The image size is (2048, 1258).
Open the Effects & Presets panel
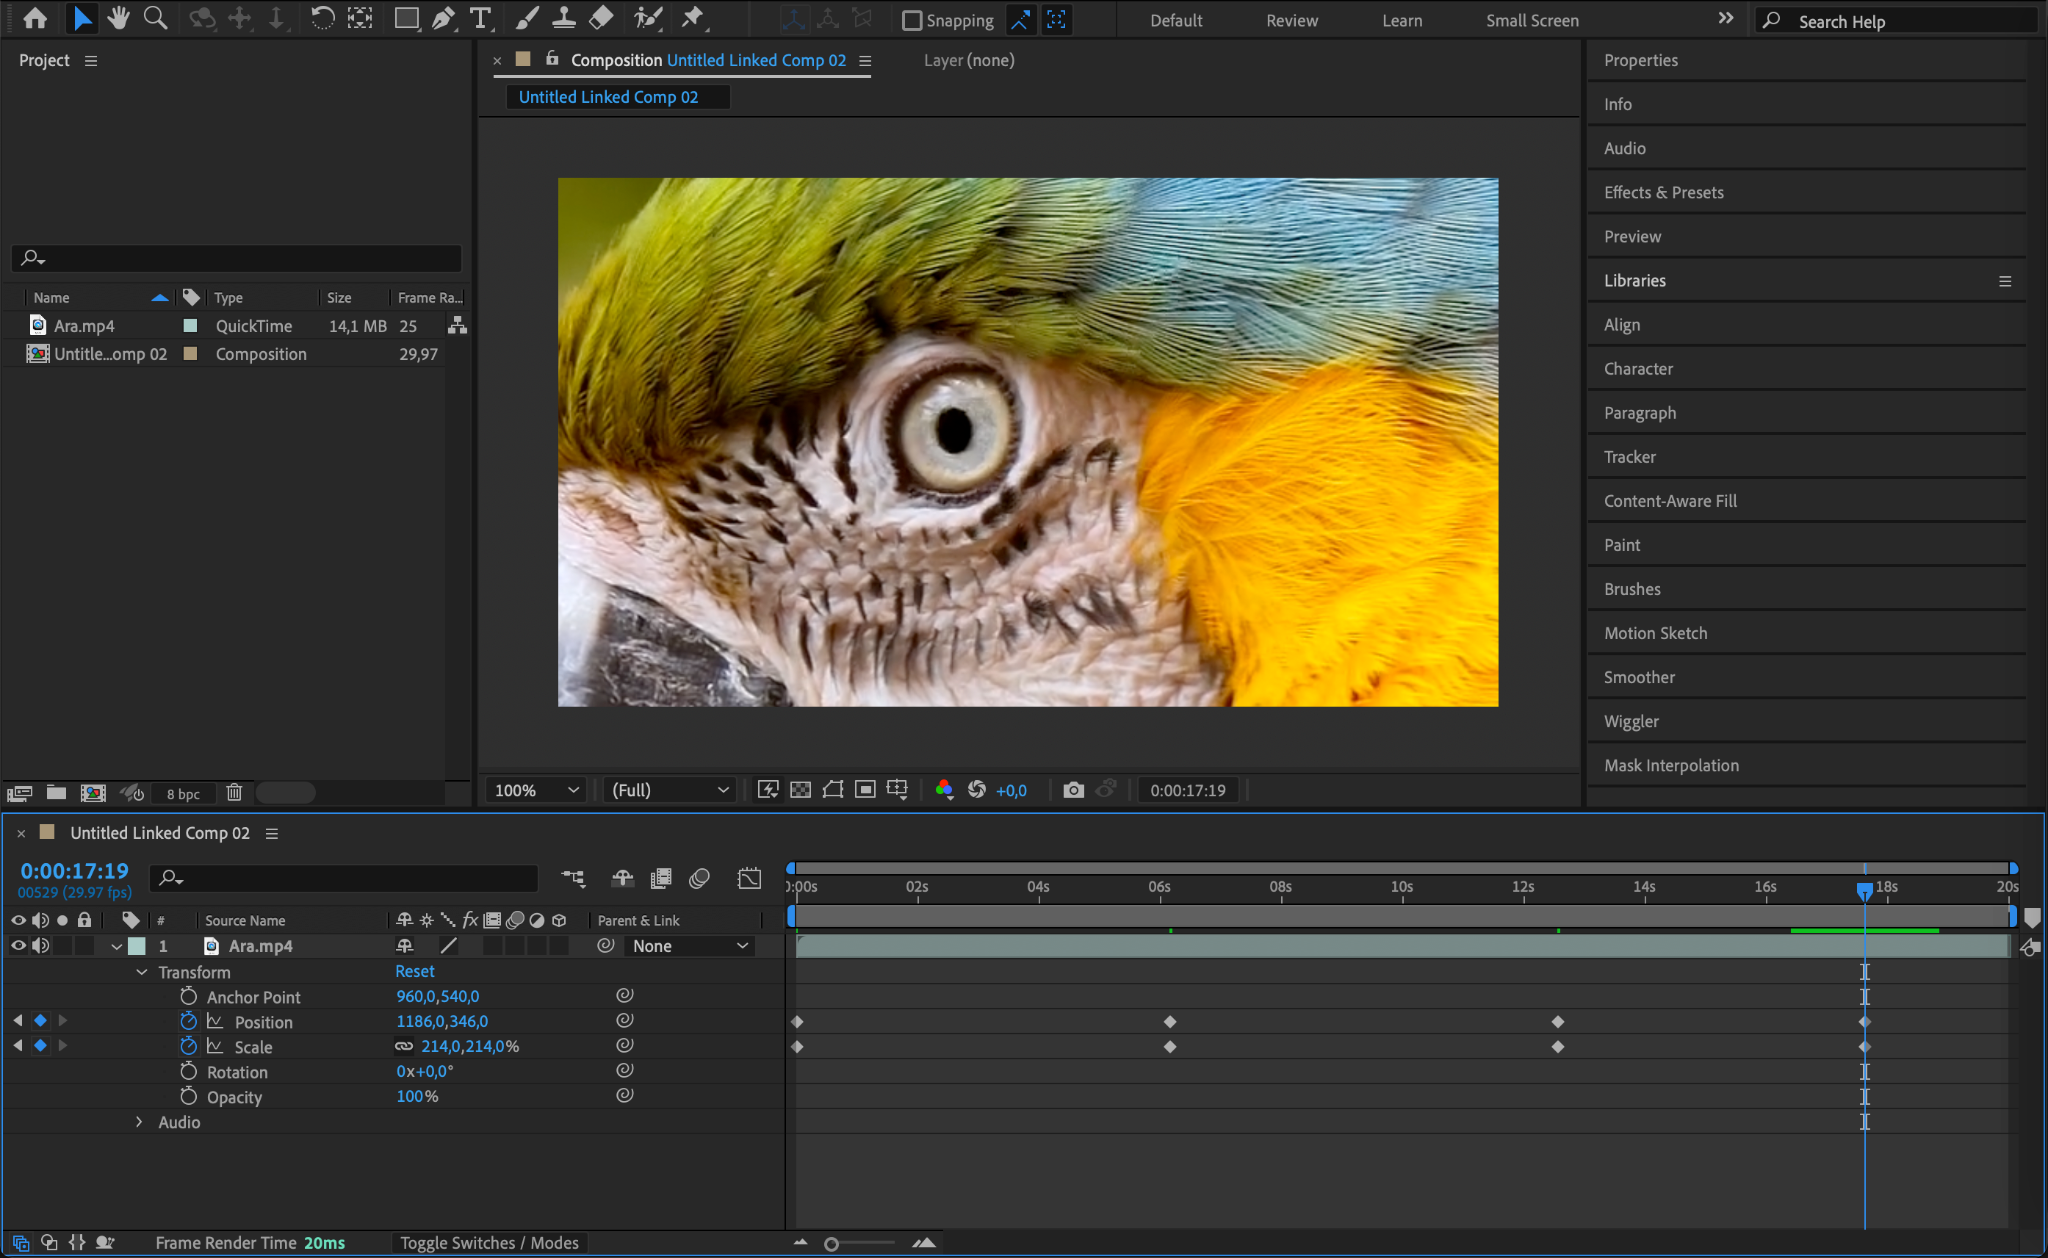click(x=1663, y=192)
